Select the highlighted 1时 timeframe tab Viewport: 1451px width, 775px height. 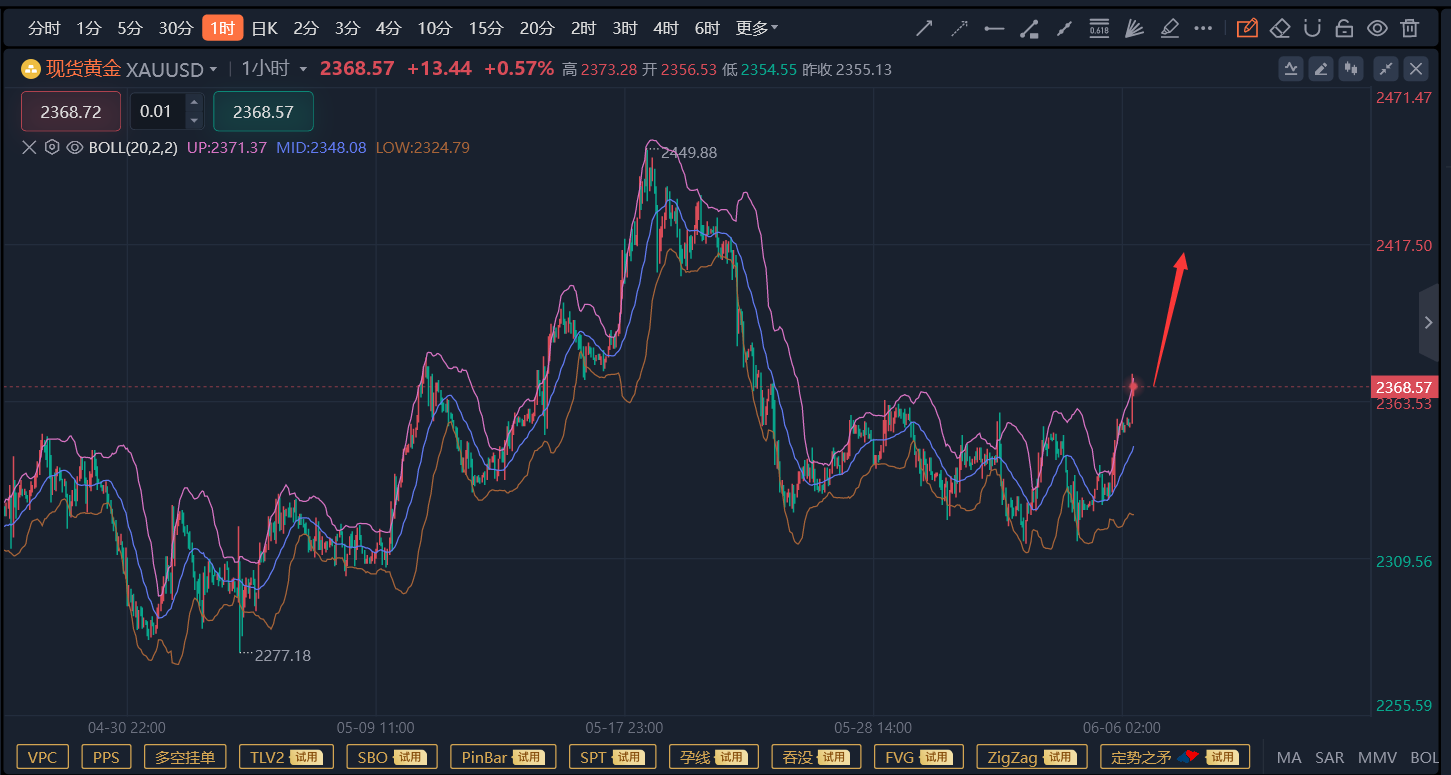(x=222, y=28)
